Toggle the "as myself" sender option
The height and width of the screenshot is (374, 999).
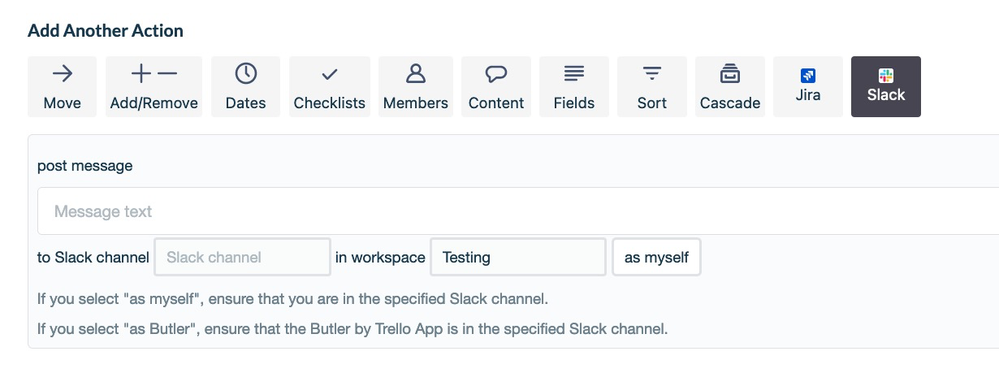(x=656, y=257)
